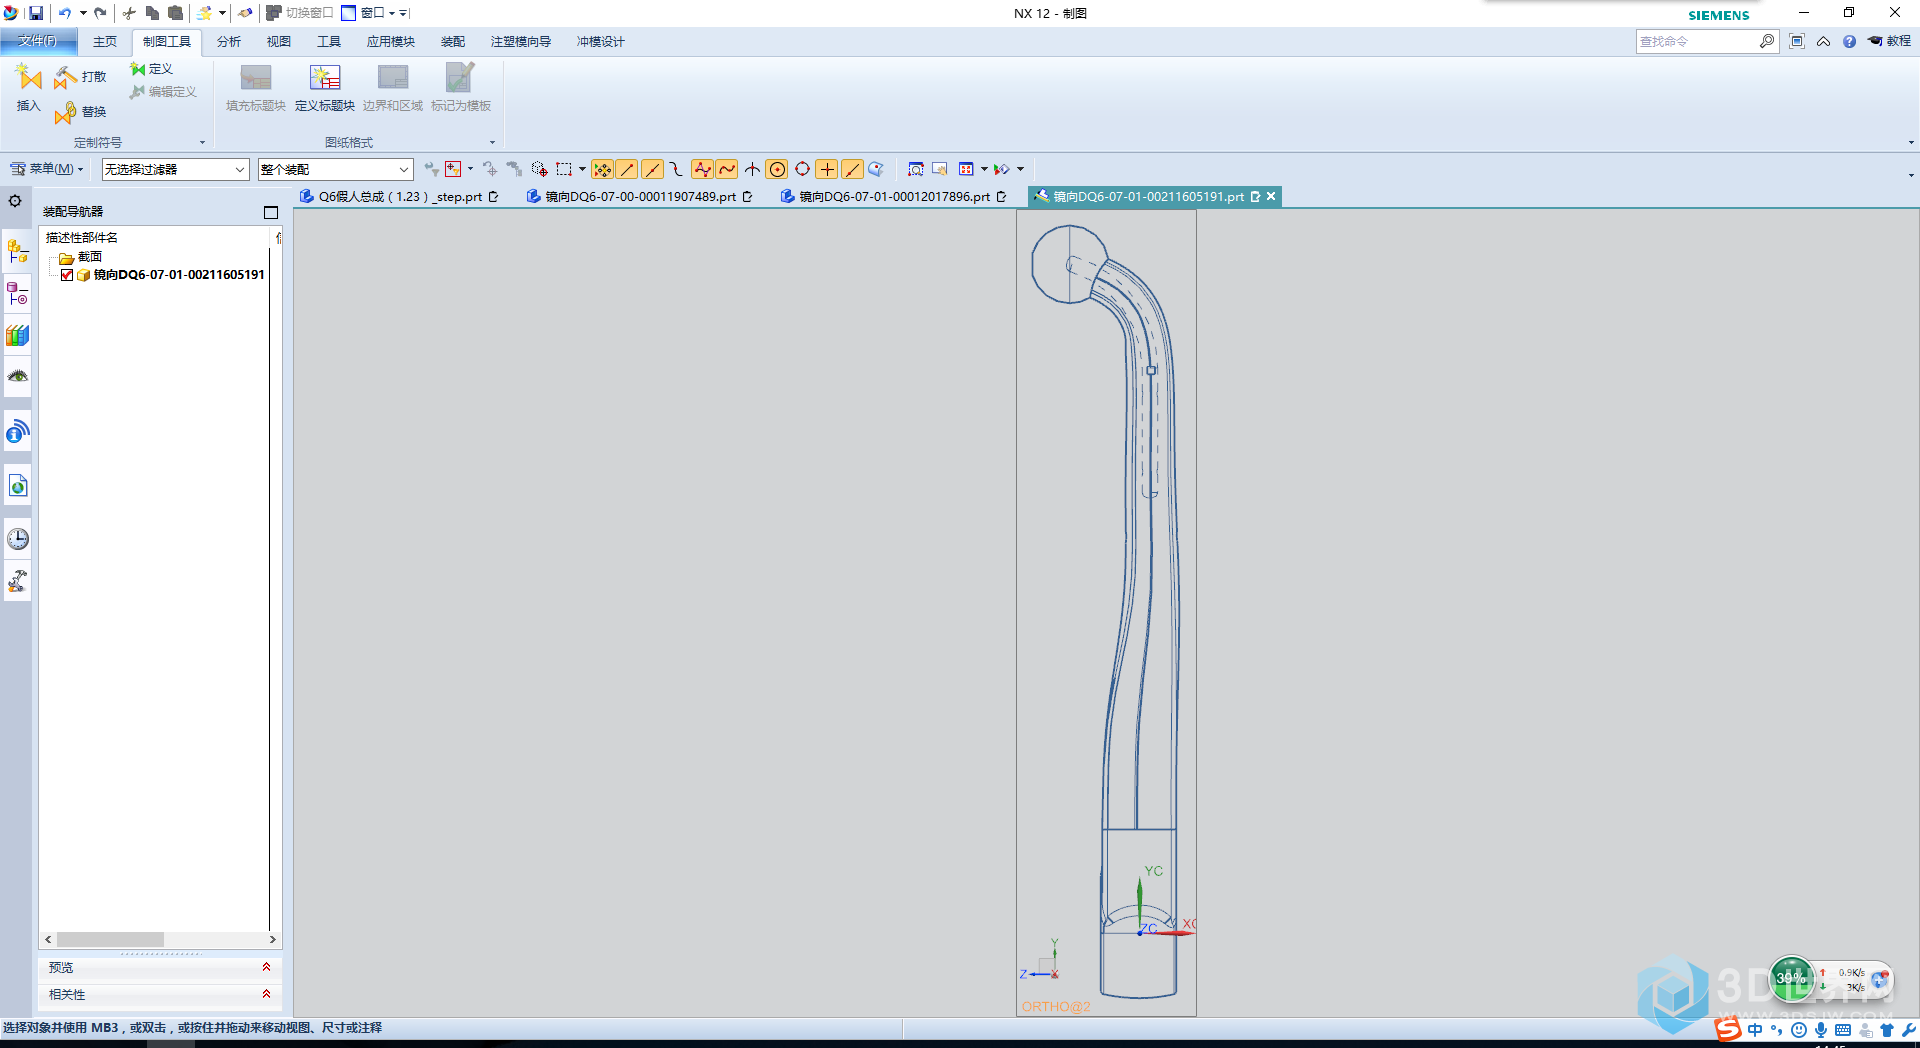The width and height of the screenshot is (1920, 1048).
Task: Click the 描述性部件名 column header
Action: click(x=82, y=238)
